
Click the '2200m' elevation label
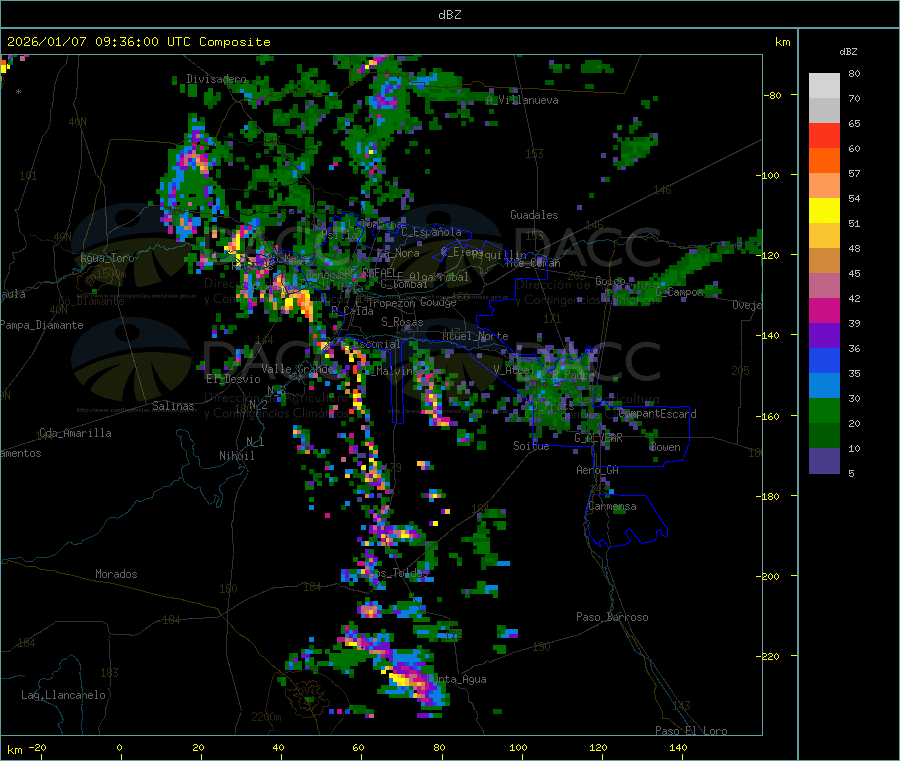pos(266,717)
